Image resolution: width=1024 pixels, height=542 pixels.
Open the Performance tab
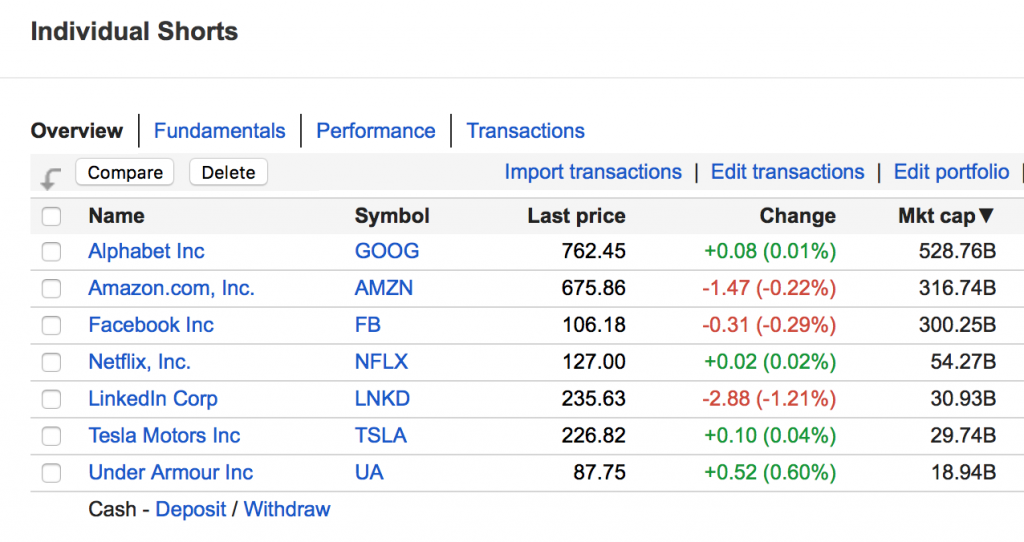[x=376, y=131]
